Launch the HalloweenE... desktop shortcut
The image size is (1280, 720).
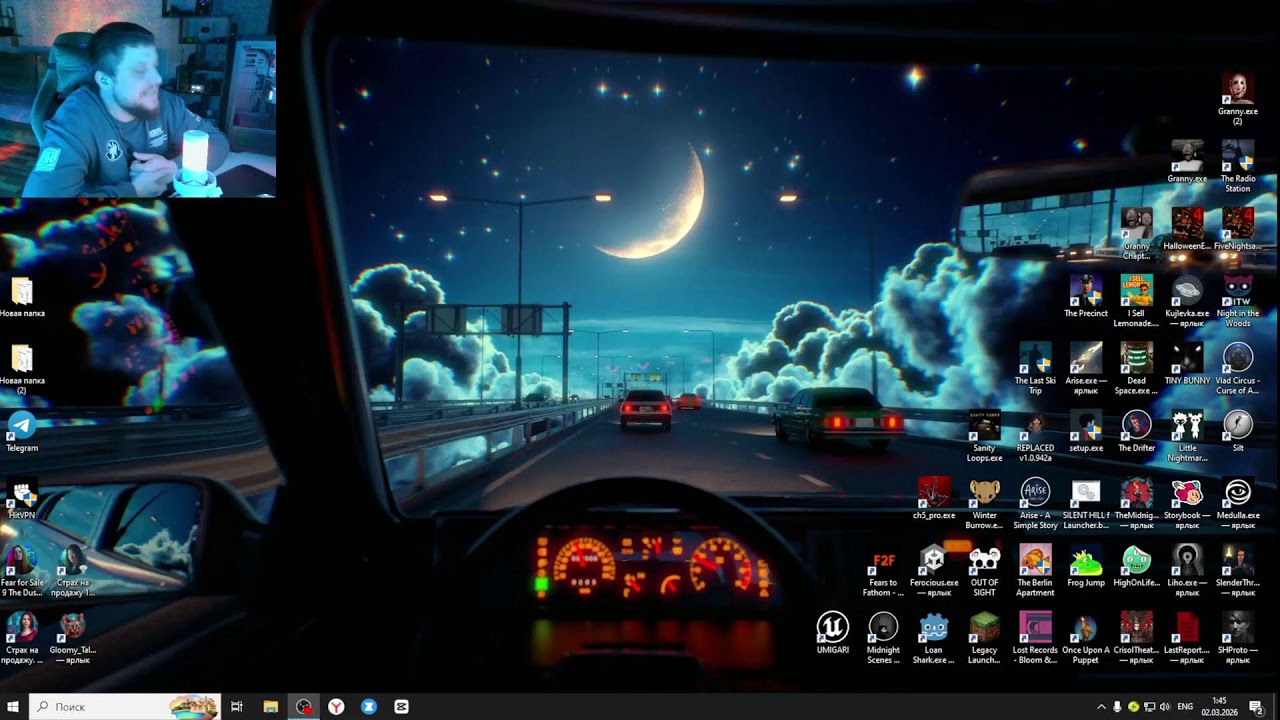[1187, 229]
